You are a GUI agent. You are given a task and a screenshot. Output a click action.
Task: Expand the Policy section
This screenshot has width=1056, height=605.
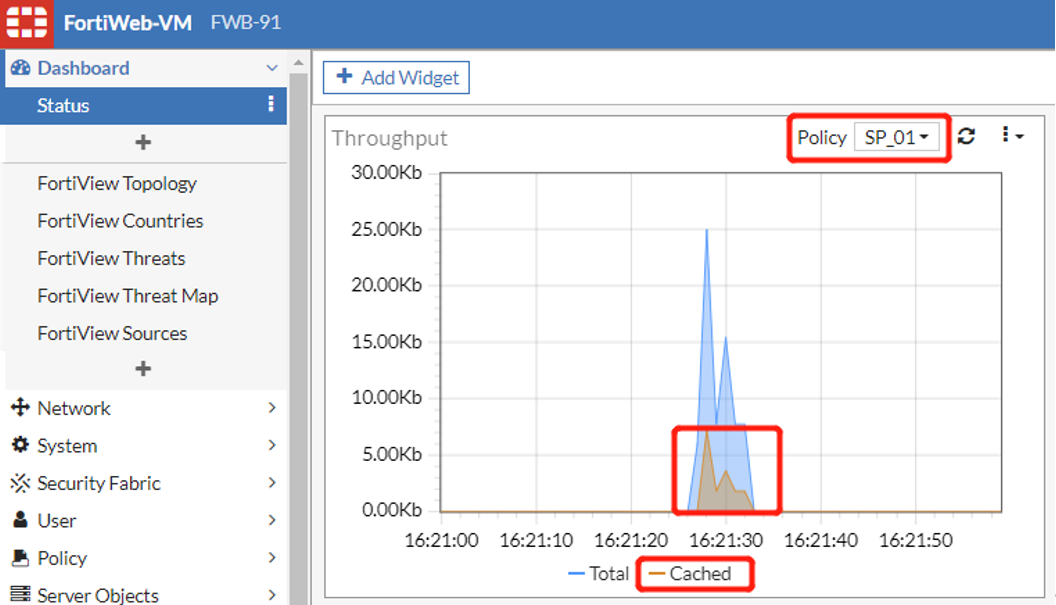[271, 558]
